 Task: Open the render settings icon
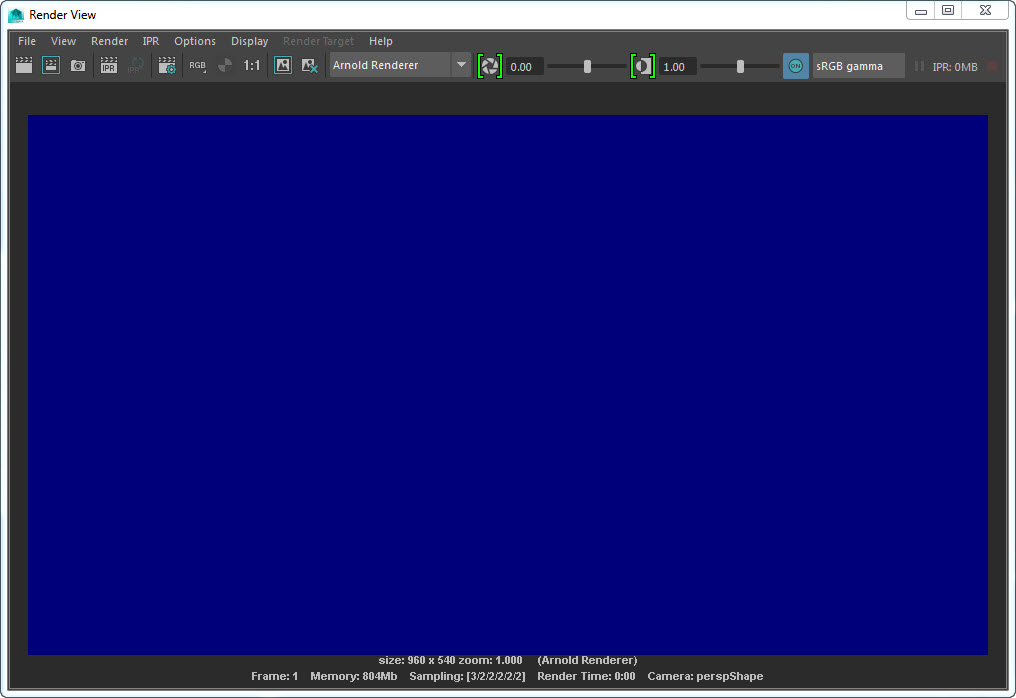point(166,65)
